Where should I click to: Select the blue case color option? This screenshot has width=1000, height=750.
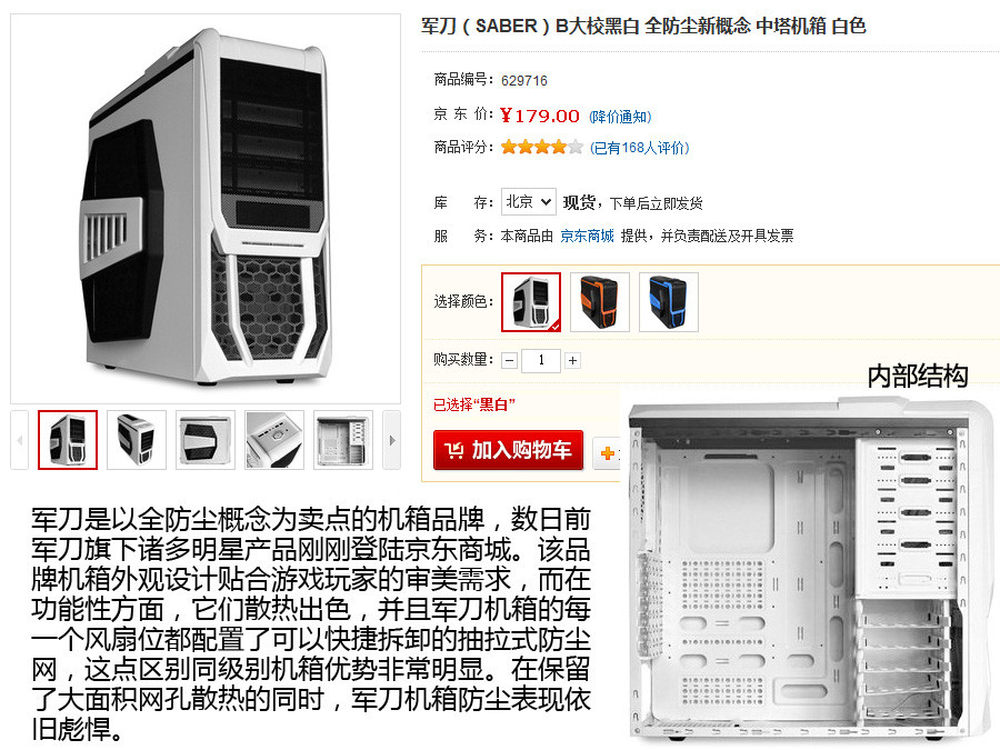(x=668, y=302)
